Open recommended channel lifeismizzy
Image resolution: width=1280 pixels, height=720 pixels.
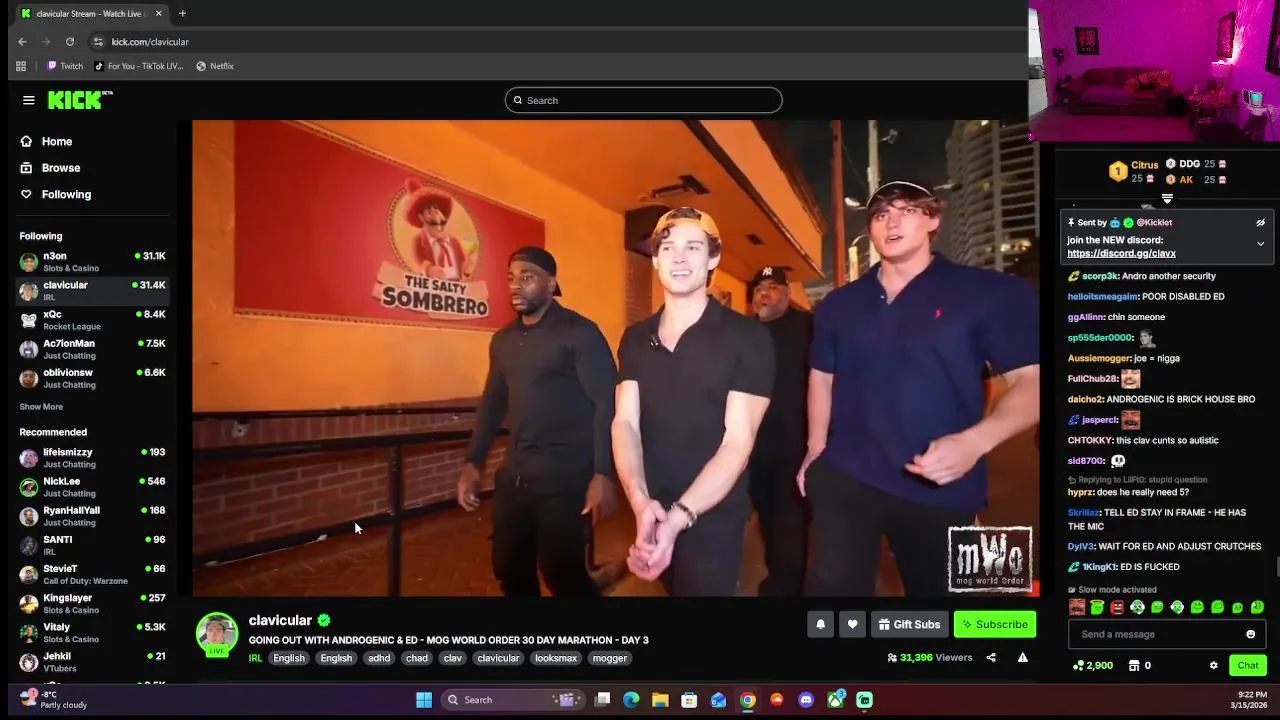[93, 458]
